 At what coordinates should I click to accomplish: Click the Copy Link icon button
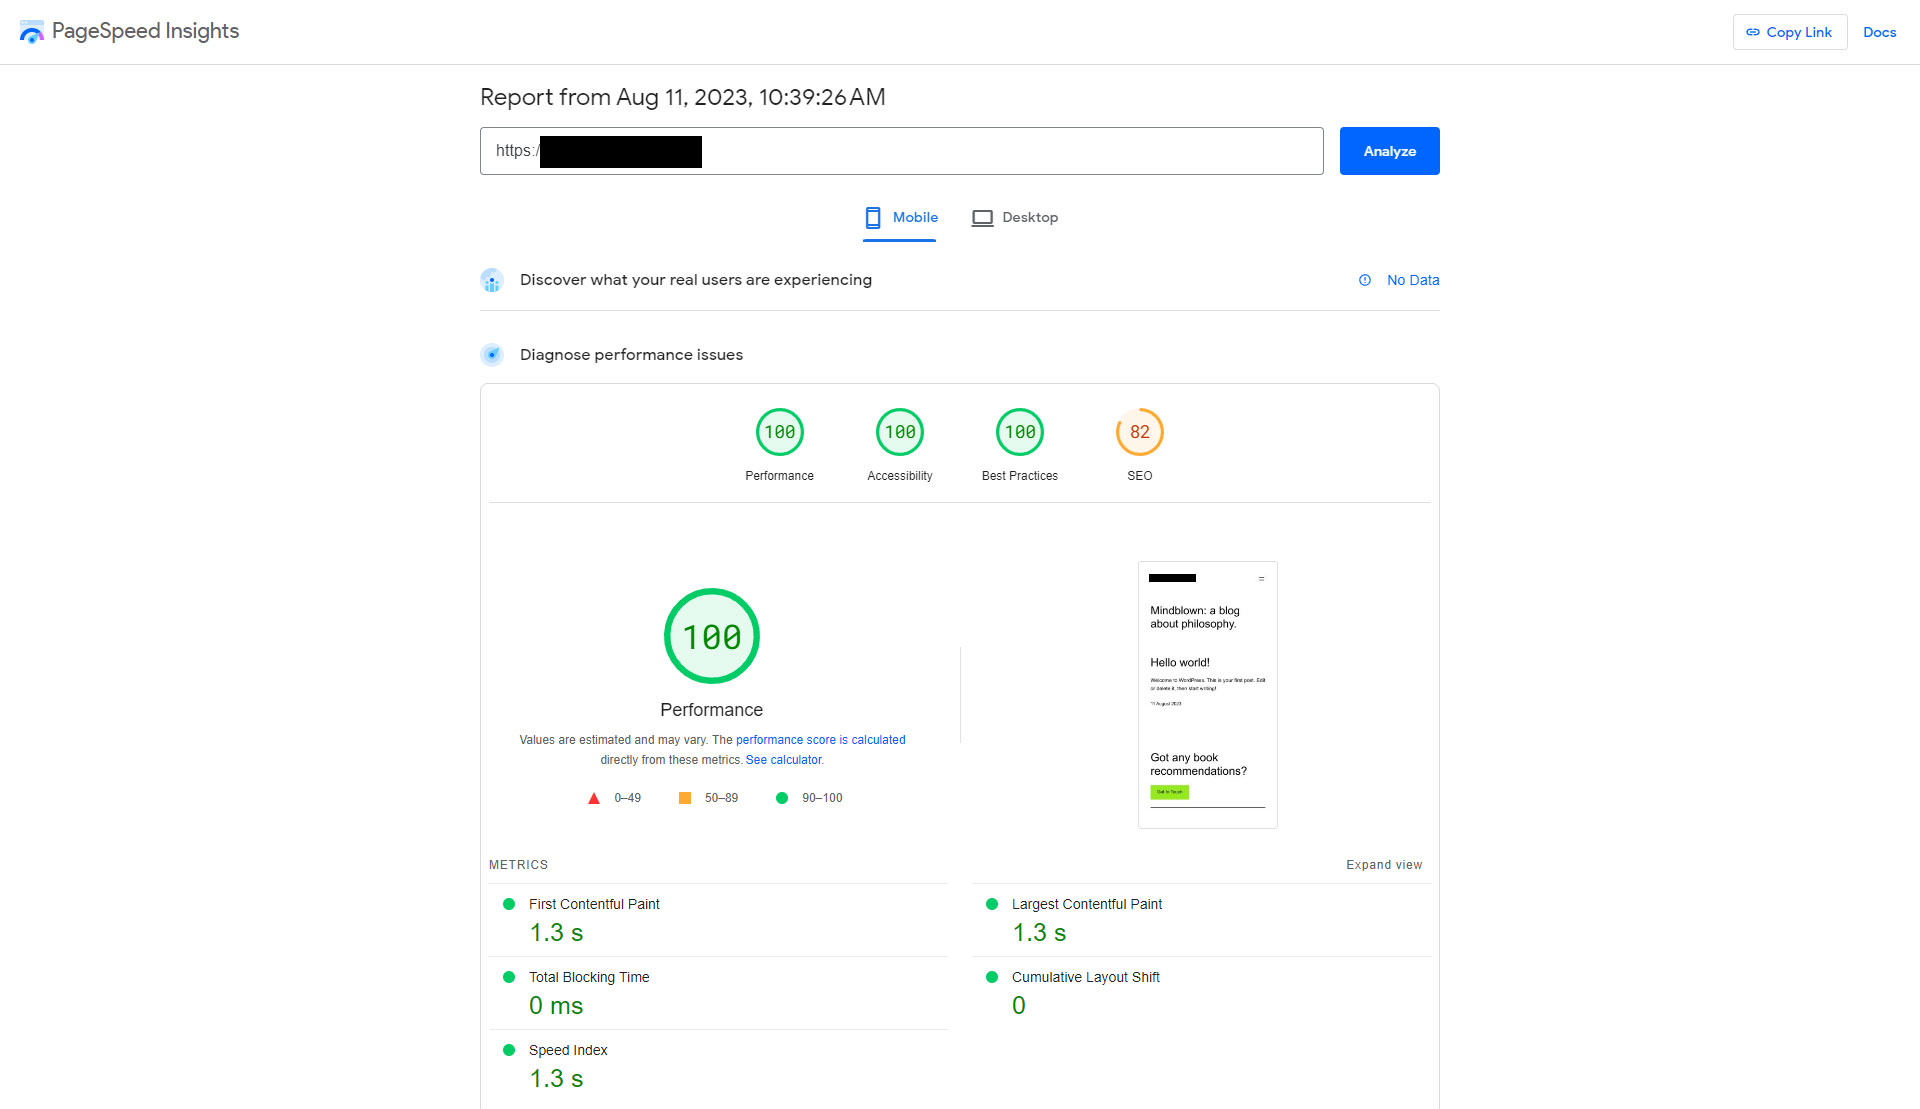[1752, 32]
